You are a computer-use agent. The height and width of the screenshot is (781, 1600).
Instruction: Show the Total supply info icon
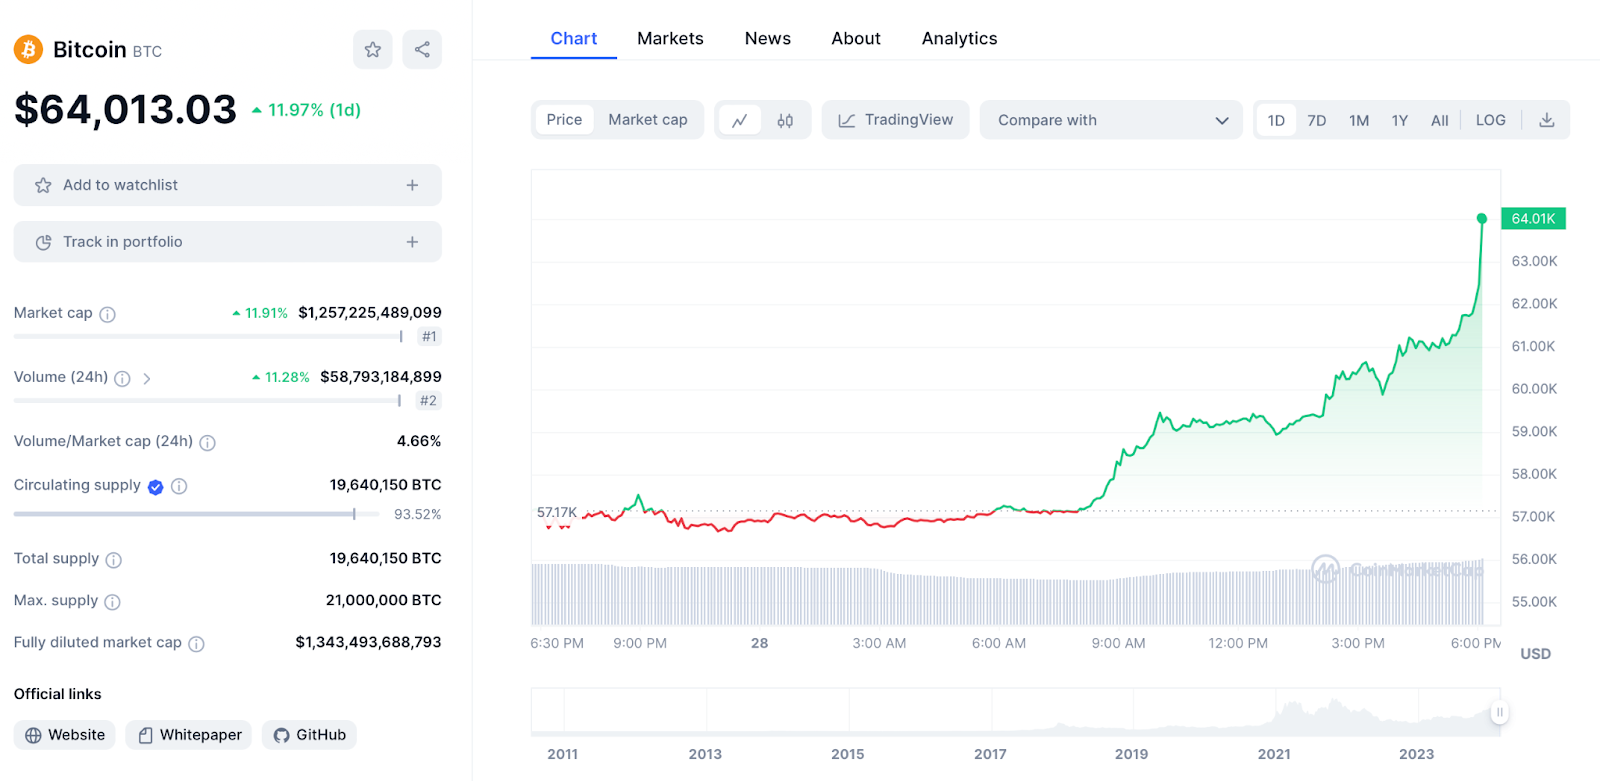(x=114, y=560)
